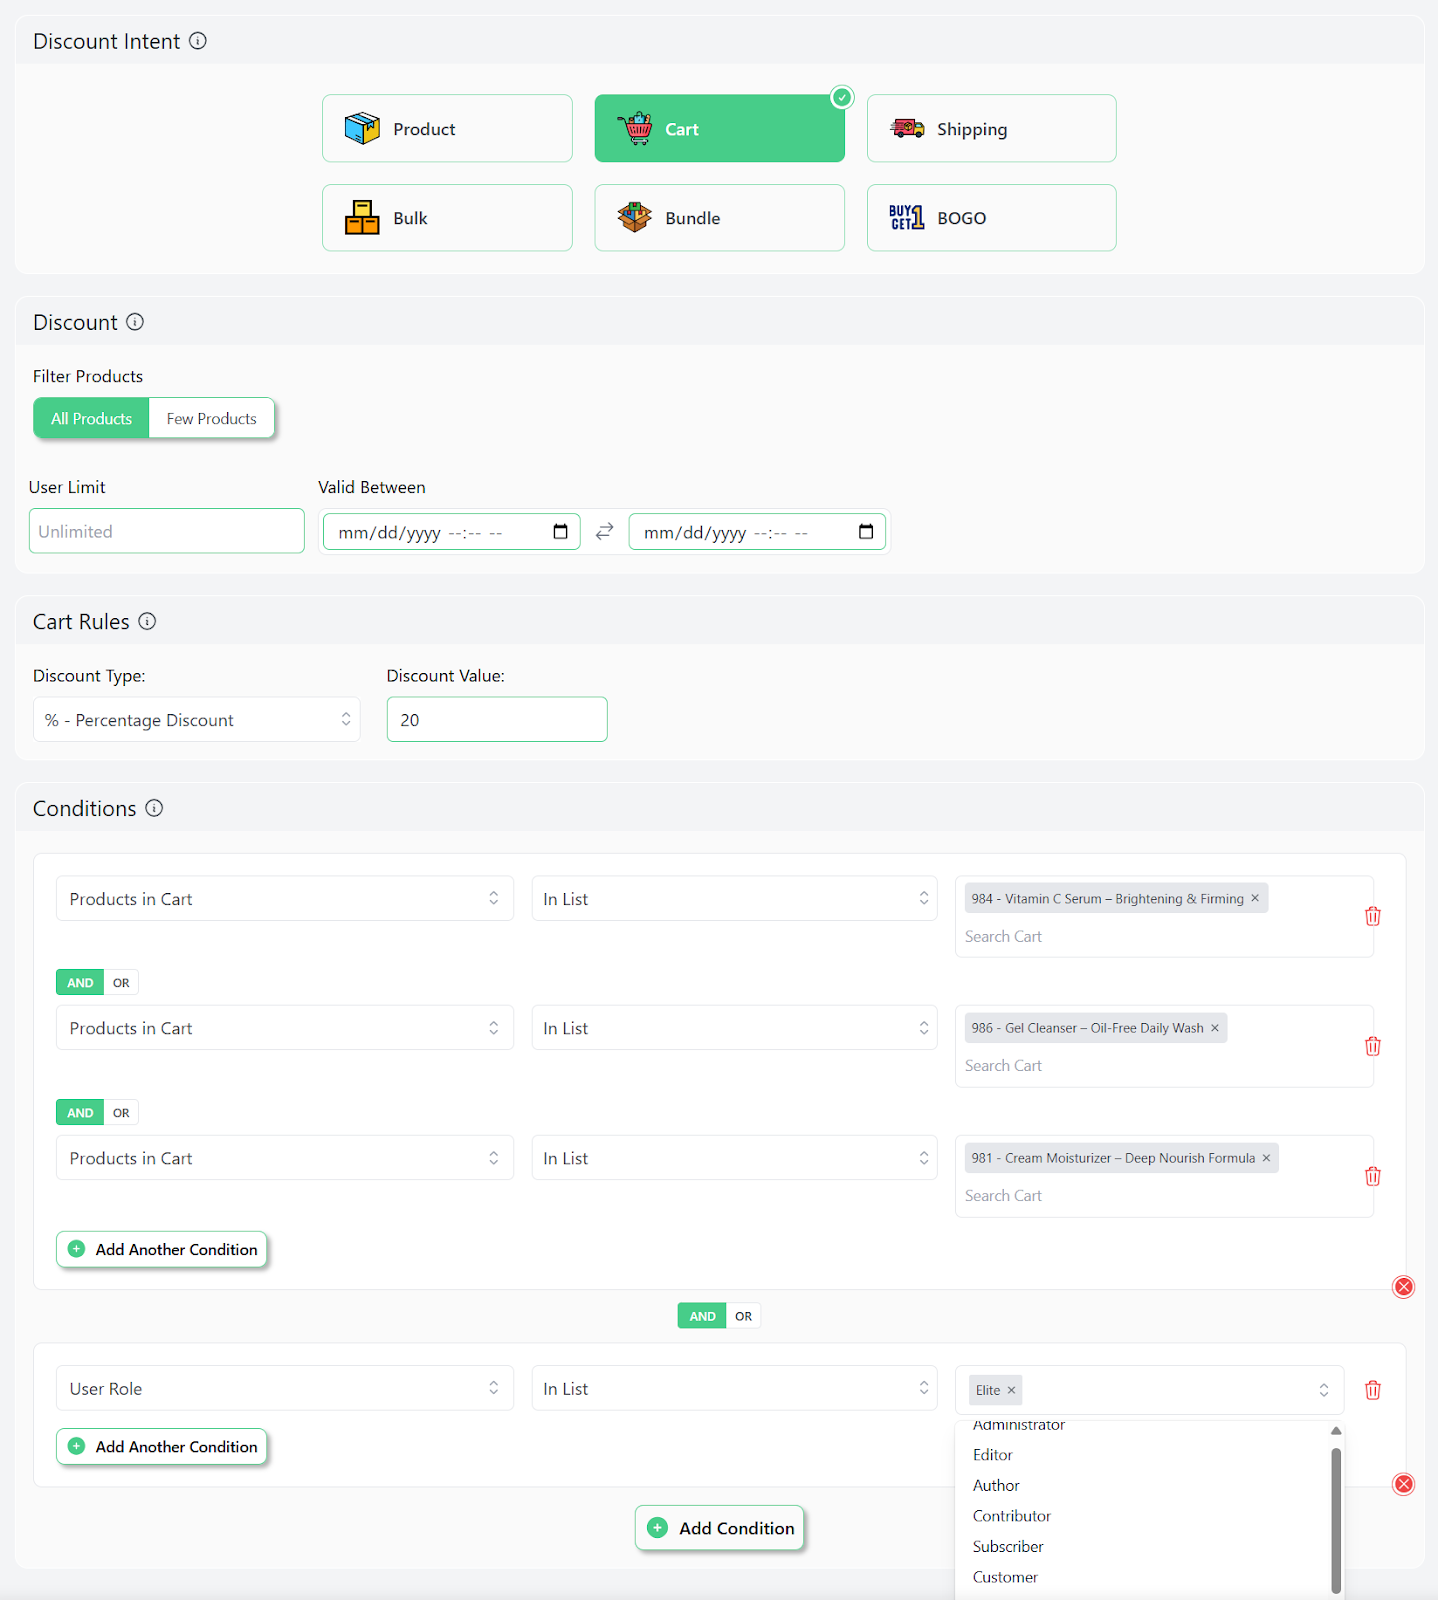Remove the Gel Cleanser tag

pos(1215,1028)
